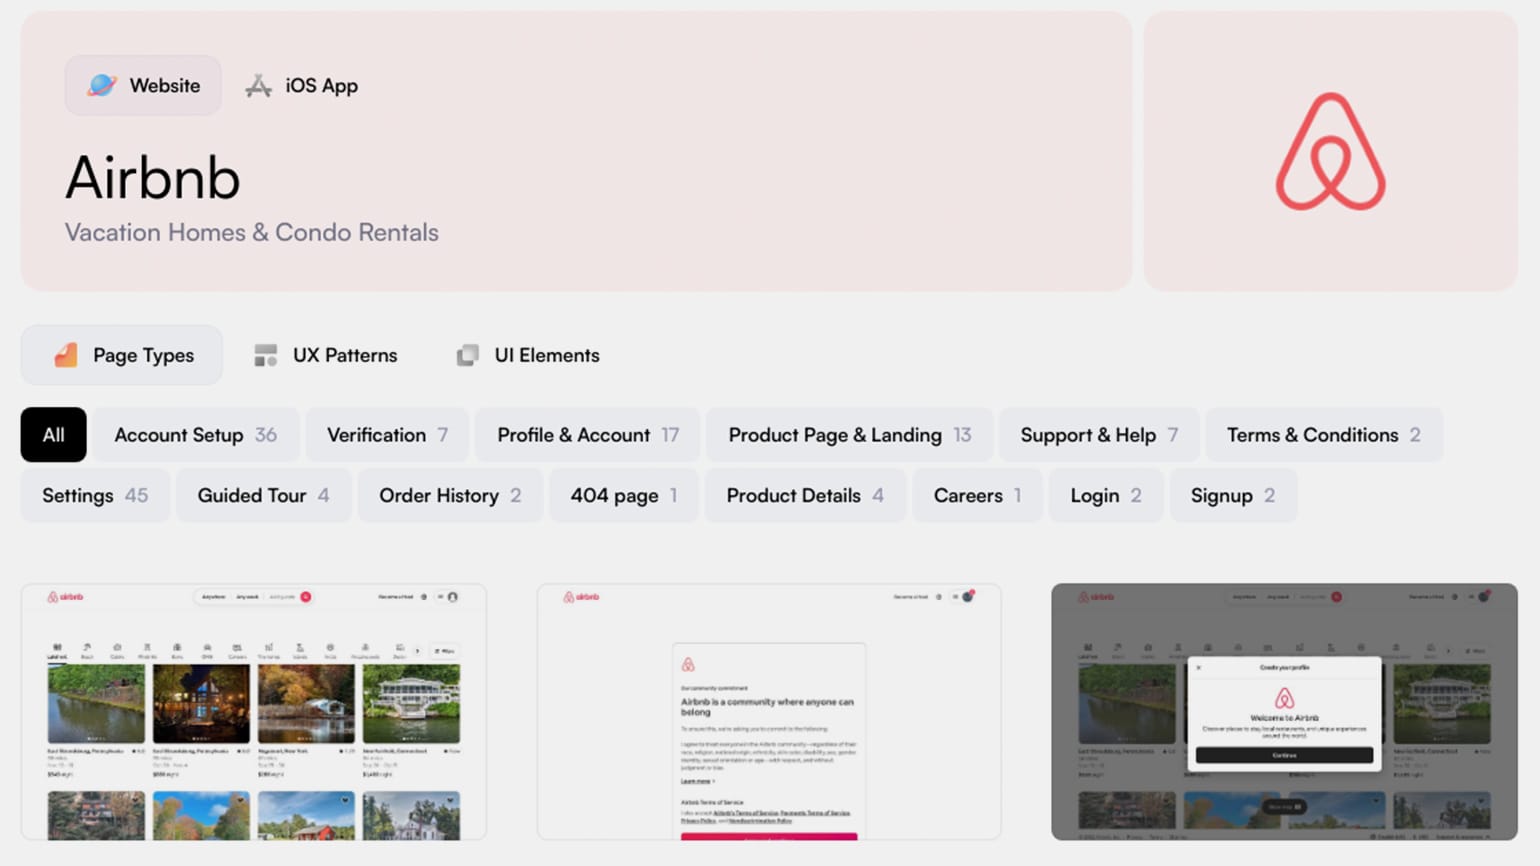
Task: Filter by Login pages
Action: [x=1106, y=495]
